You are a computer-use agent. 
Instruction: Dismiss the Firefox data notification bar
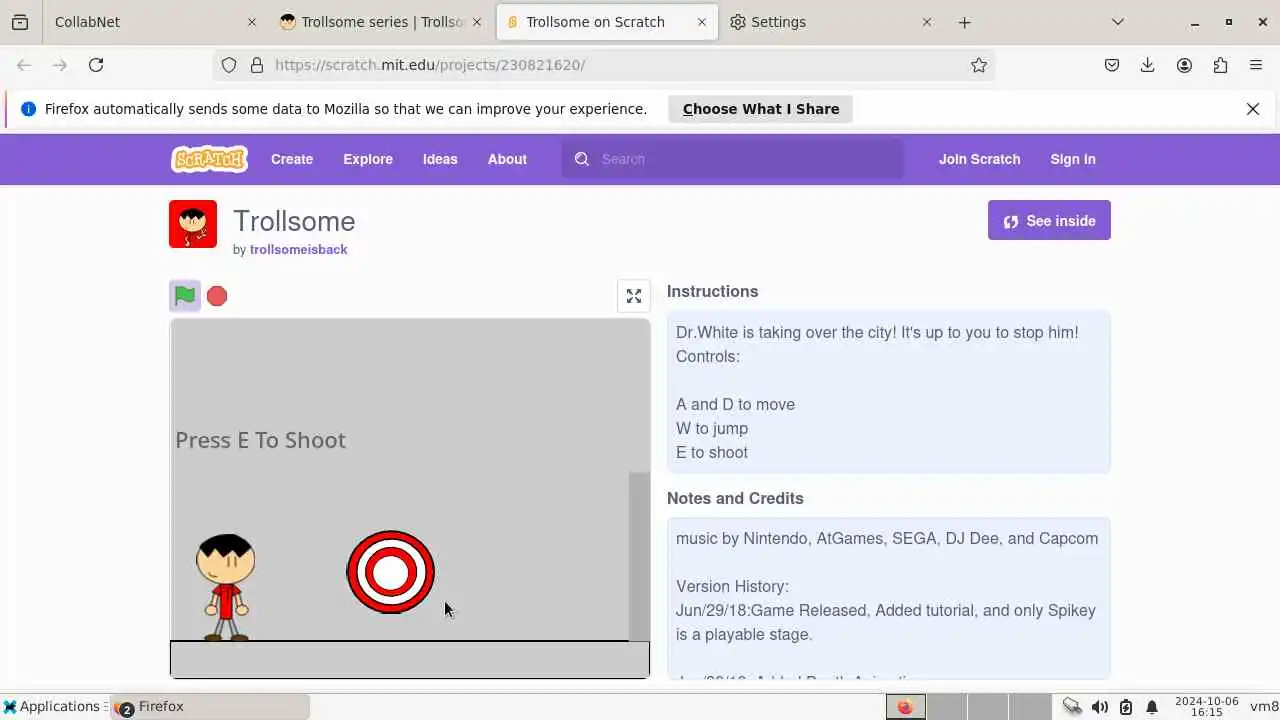1253,109
